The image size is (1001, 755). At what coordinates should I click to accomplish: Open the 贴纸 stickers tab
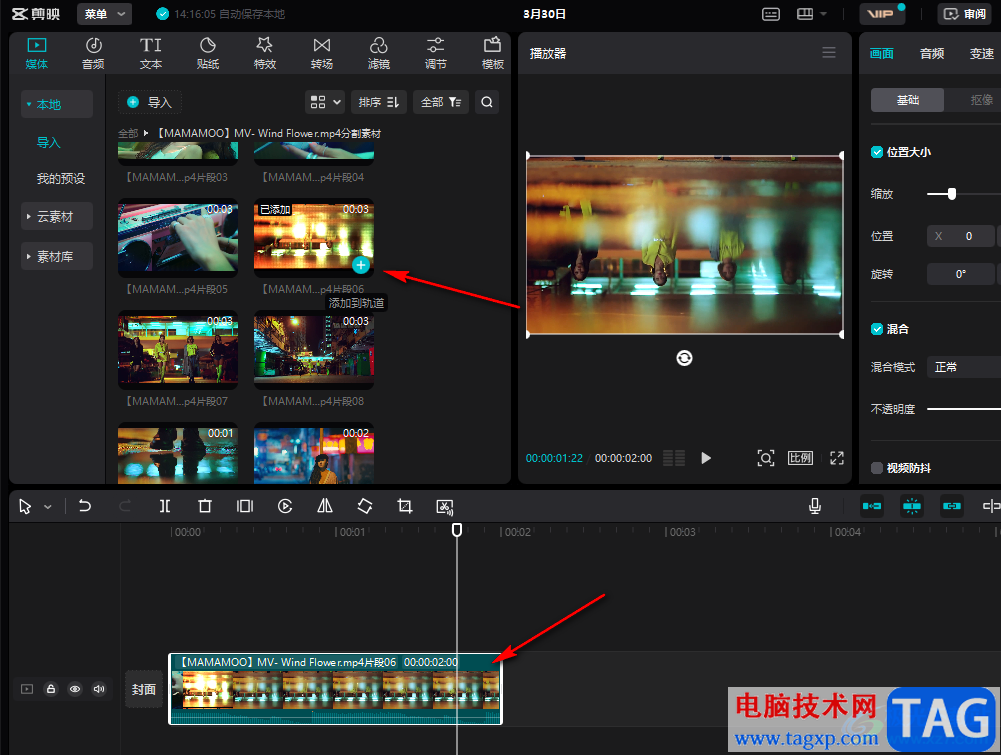pyautogui.click(x=207, y=54)
